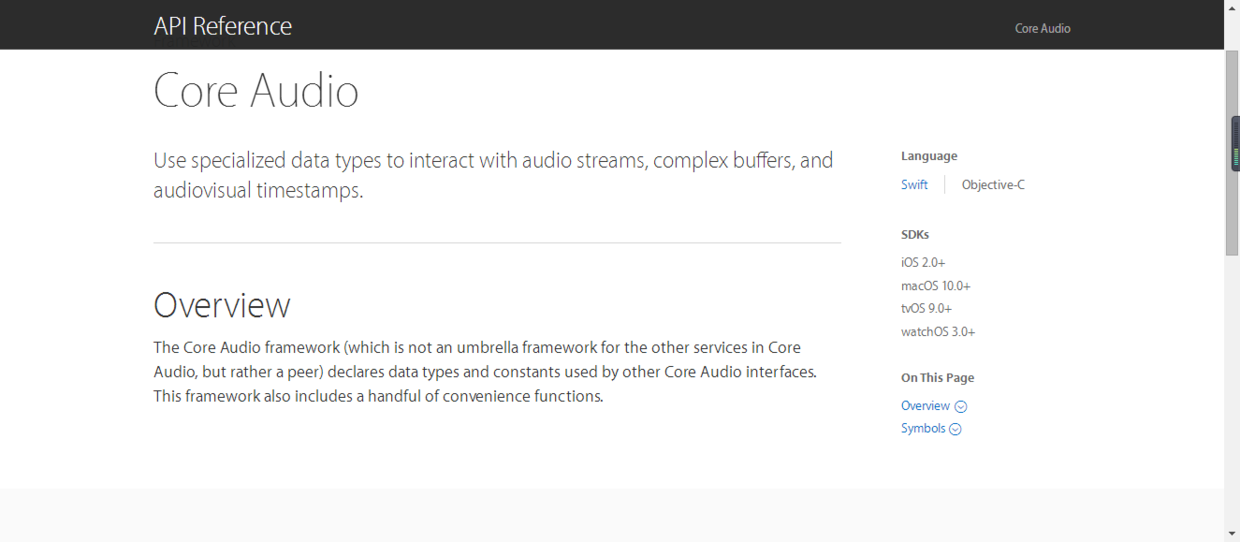The height and width of the screenshot is (542, 1240).
Task: Click the Core Audio framework overview paragraph
Action: (485, 372)
